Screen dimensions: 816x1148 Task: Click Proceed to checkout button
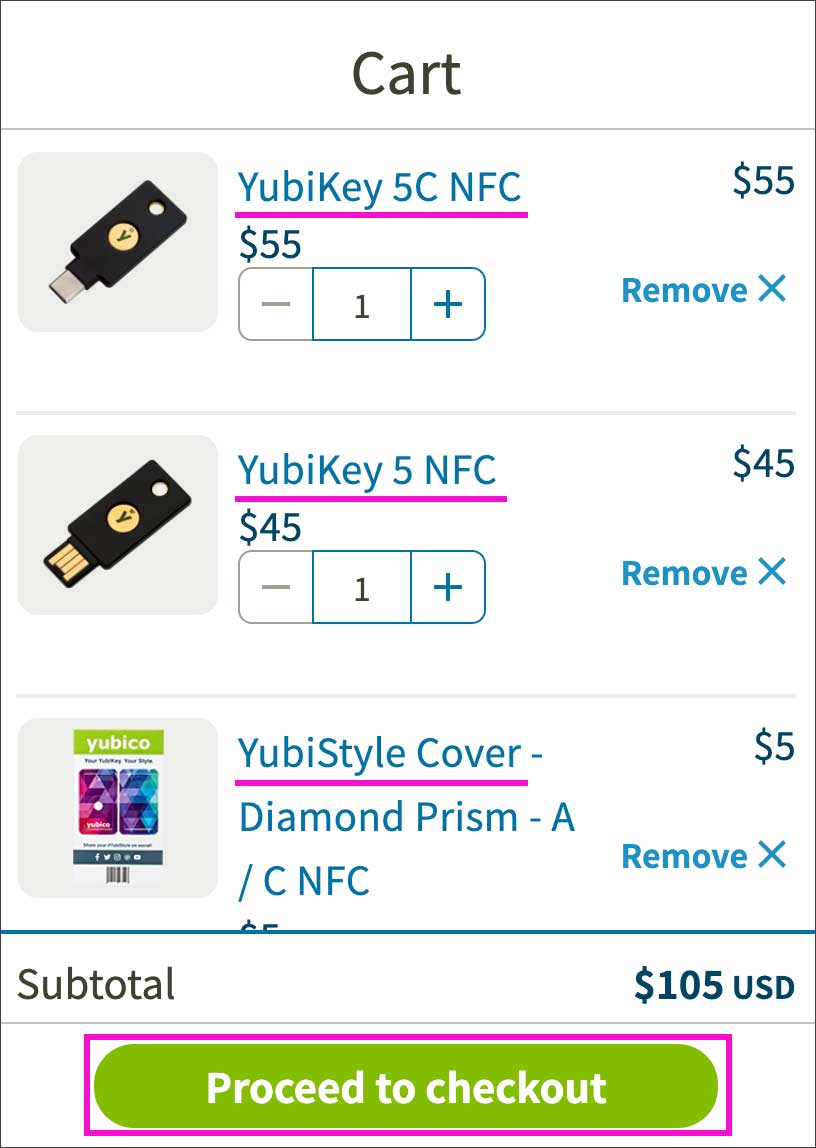point(406,1087)
